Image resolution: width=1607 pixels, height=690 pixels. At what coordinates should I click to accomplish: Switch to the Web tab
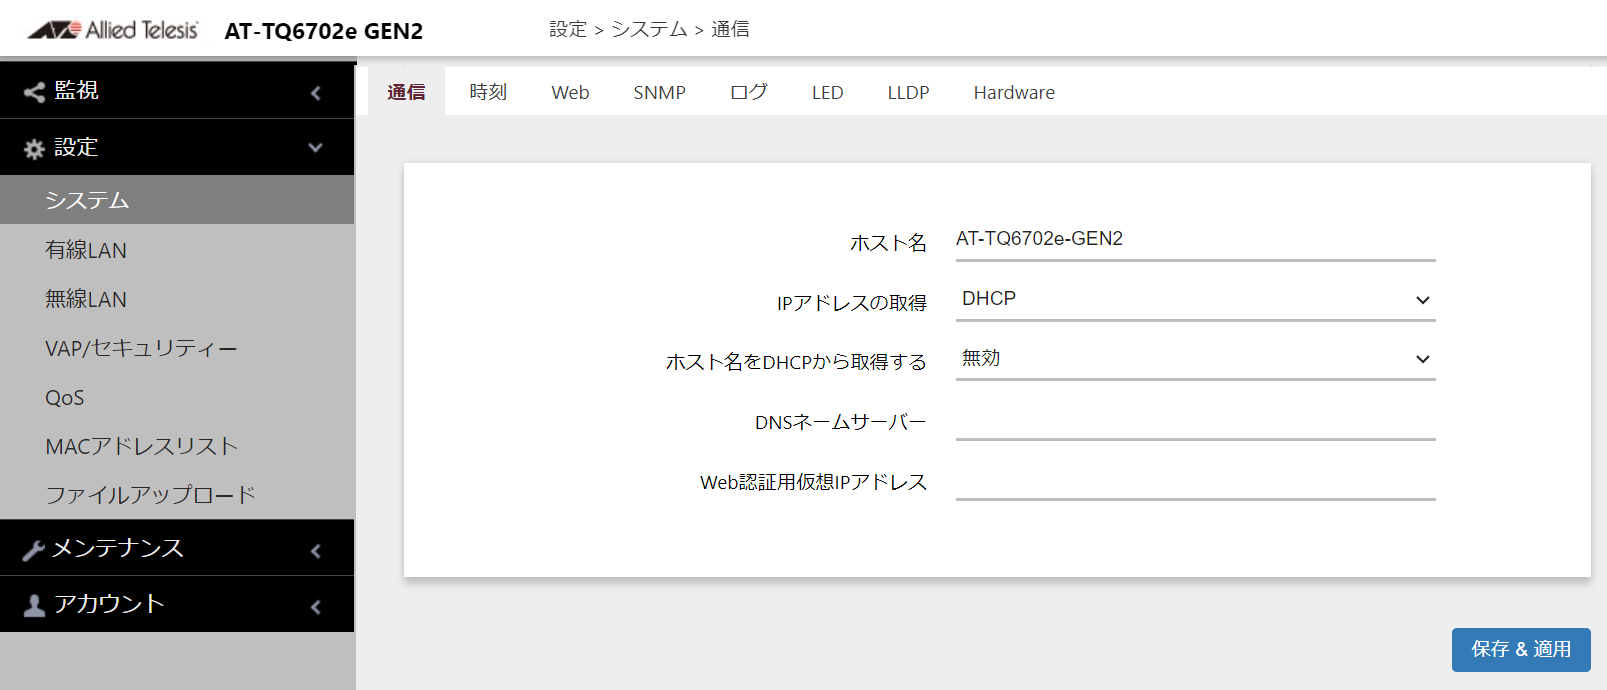point(570,92)
